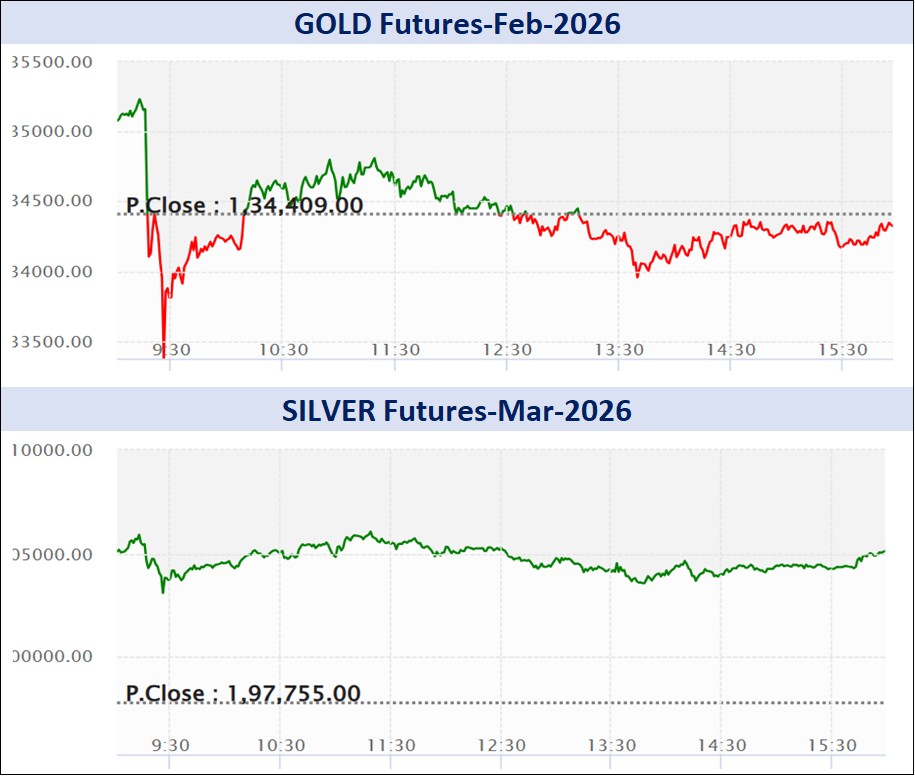Click the GOLD Futures-Feb-2026 chart title
This screenshot has width=915, height=776.
456,22
